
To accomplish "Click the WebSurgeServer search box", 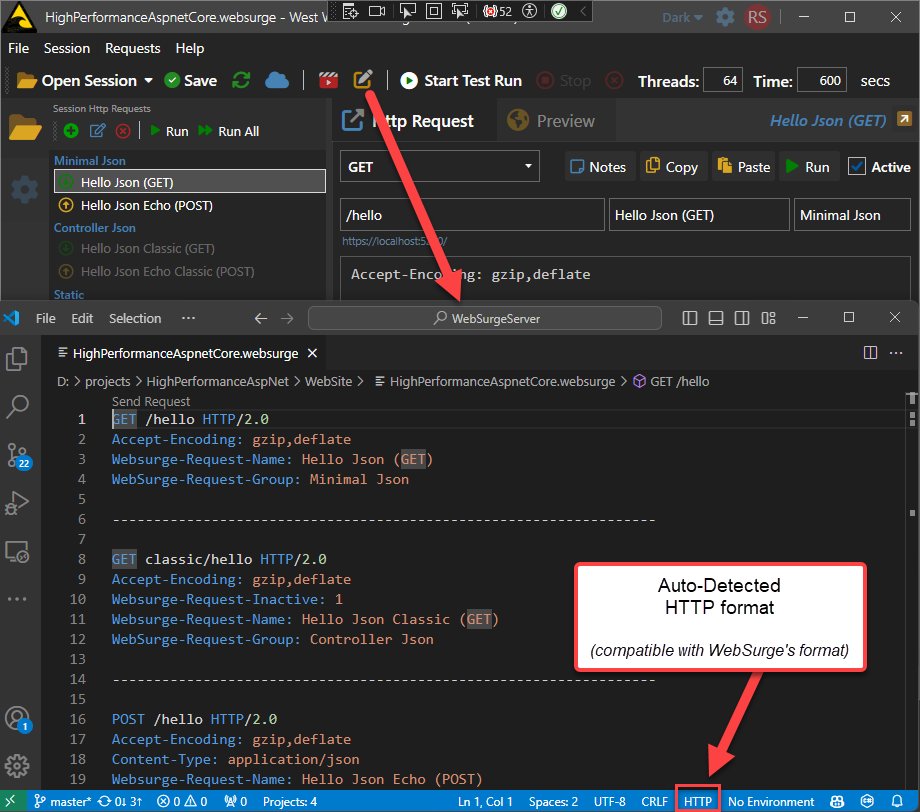I will [x=485, y=318].
